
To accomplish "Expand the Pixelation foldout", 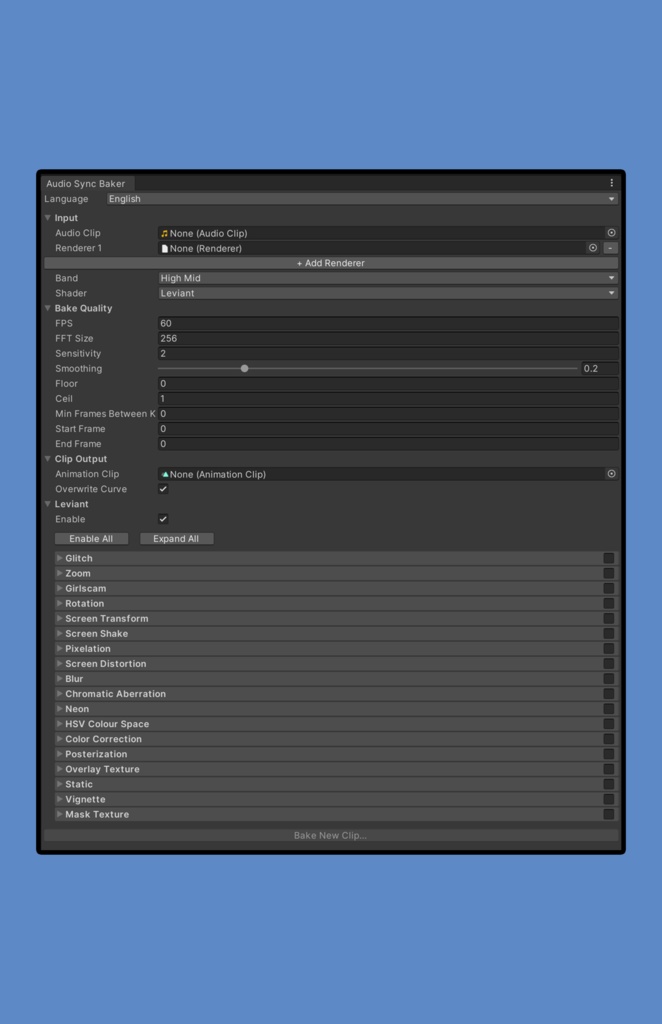I will [59, 648].
